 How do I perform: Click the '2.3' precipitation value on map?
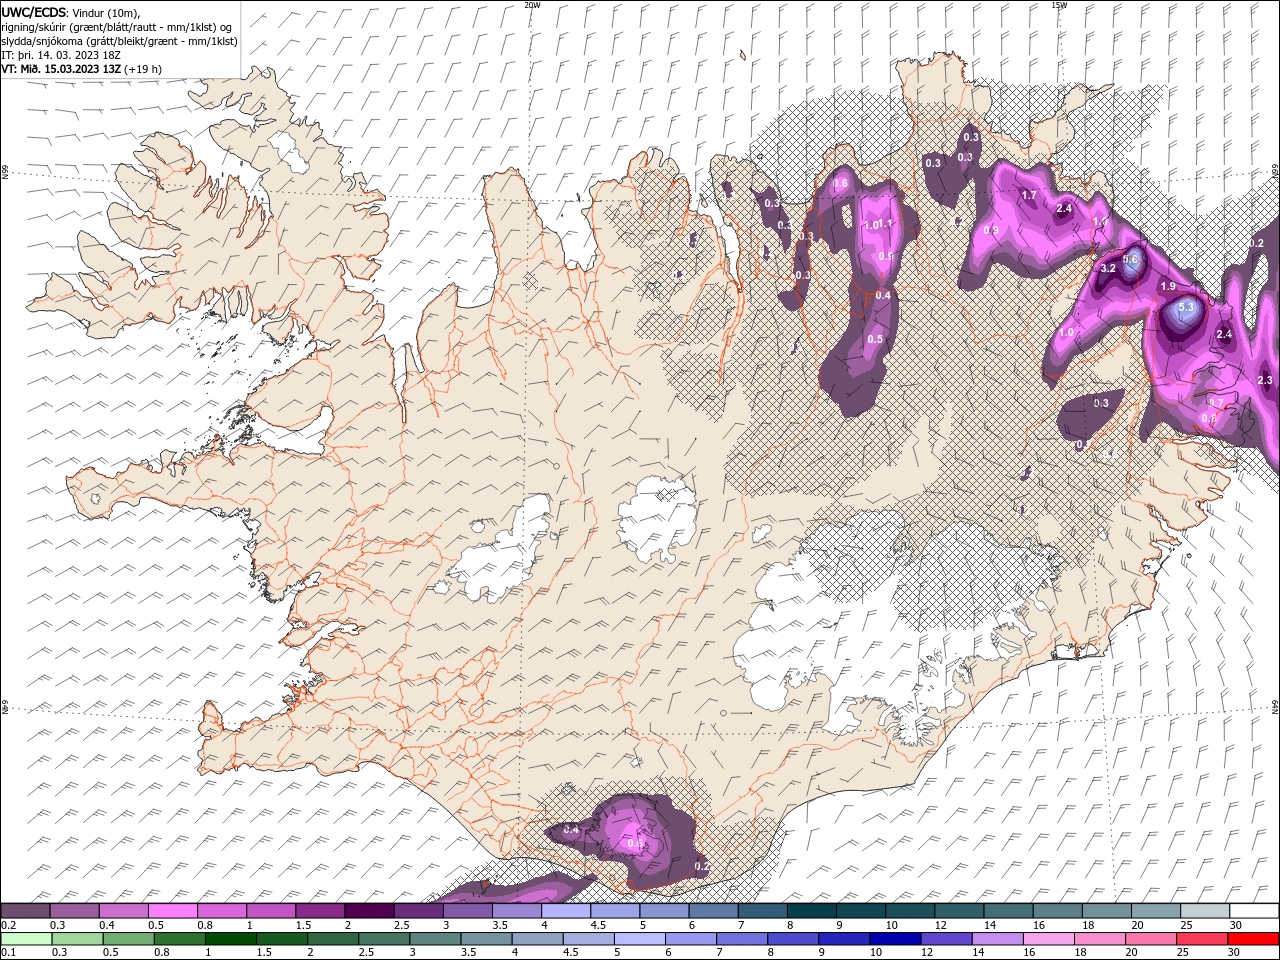tap(1265, 380)
